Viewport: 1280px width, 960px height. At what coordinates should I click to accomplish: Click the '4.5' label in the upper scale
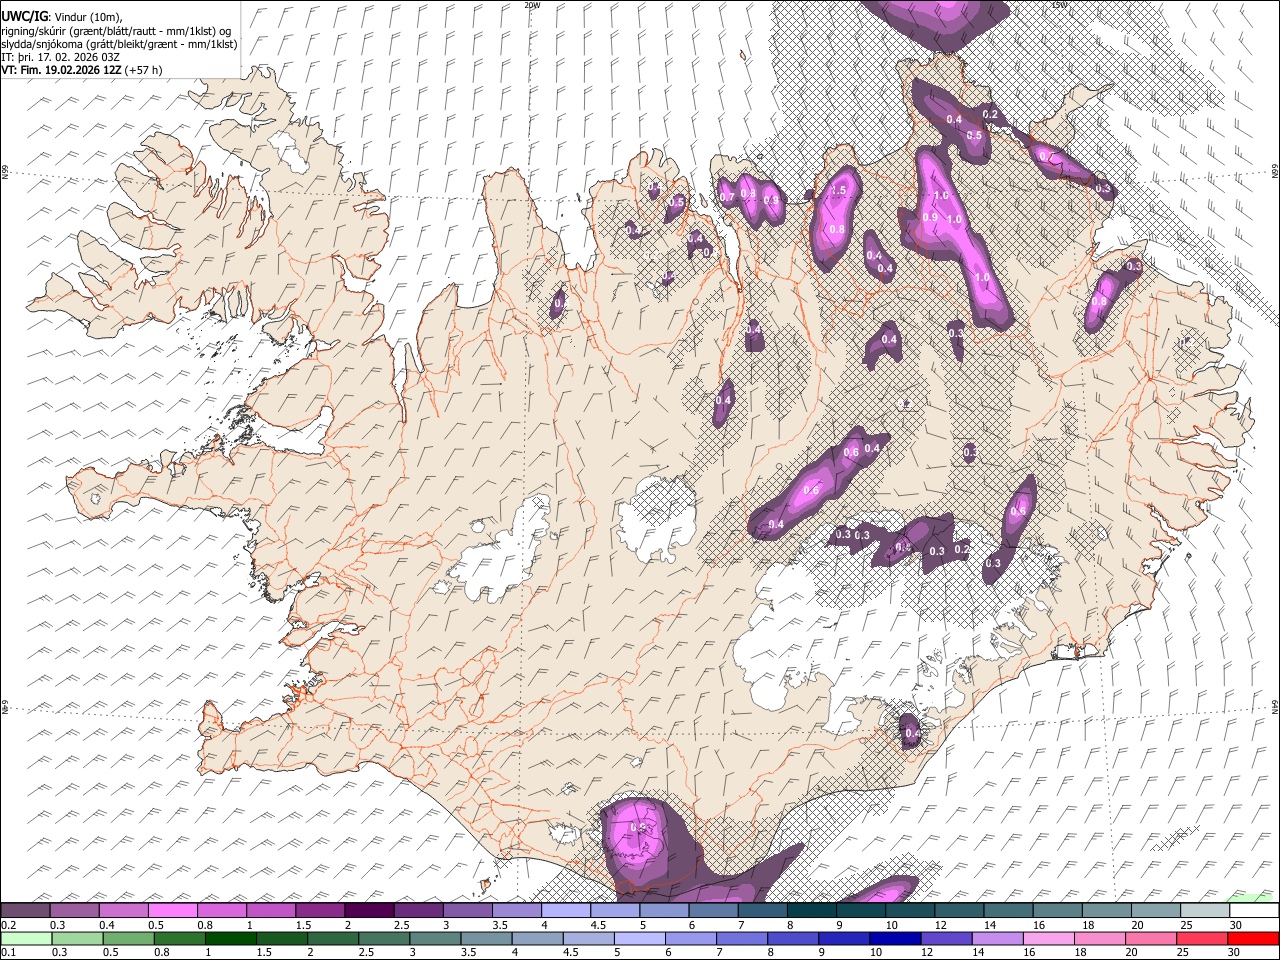[x=598, y=925]
